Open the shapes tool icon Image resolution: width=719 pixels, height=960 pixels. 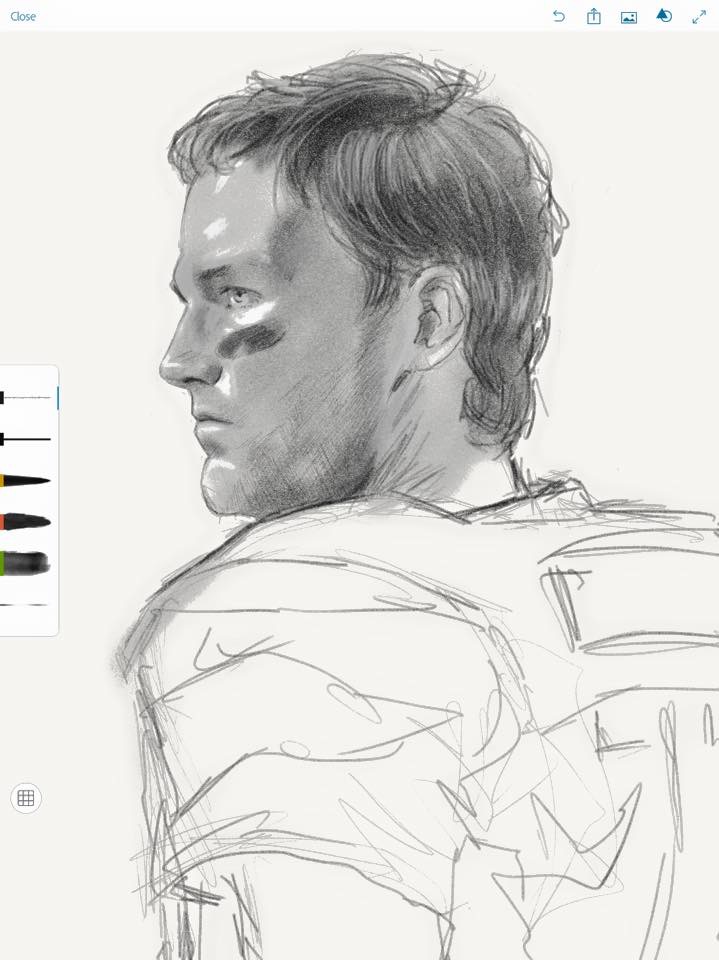pos(664,16)
